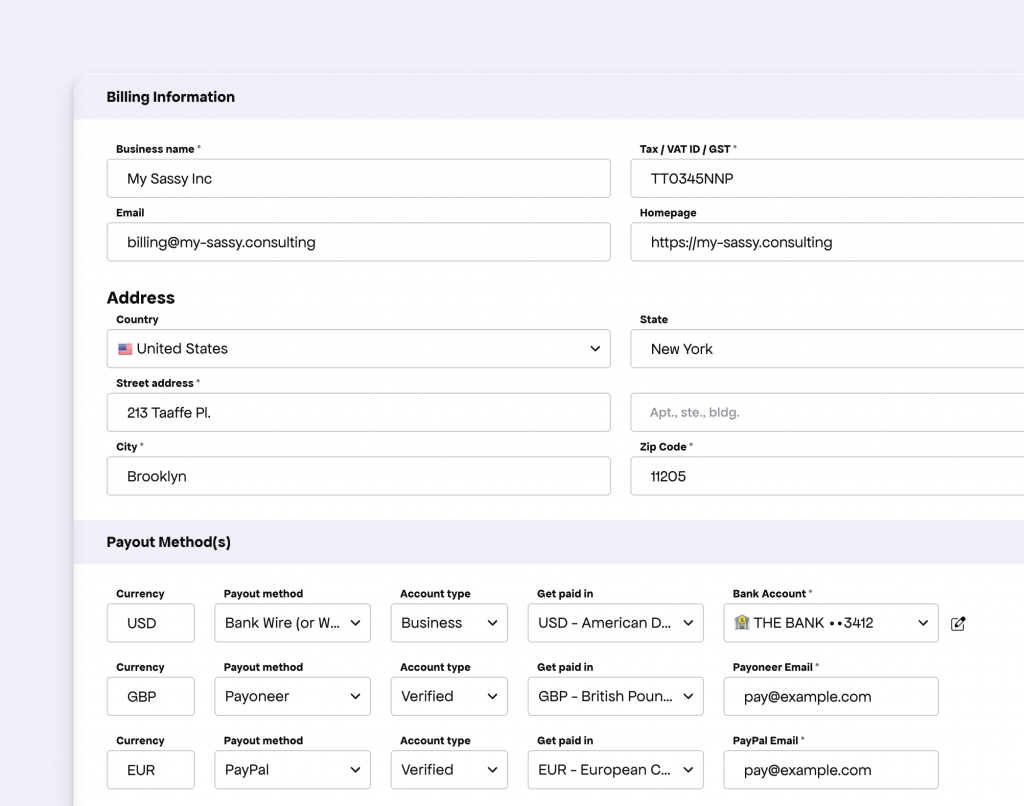Image resolution: width=1024 pixels, height=806 pixels.
Task: Select the Payoneer Email field showing pay@example.com
Action: click(x=830, y=696)
